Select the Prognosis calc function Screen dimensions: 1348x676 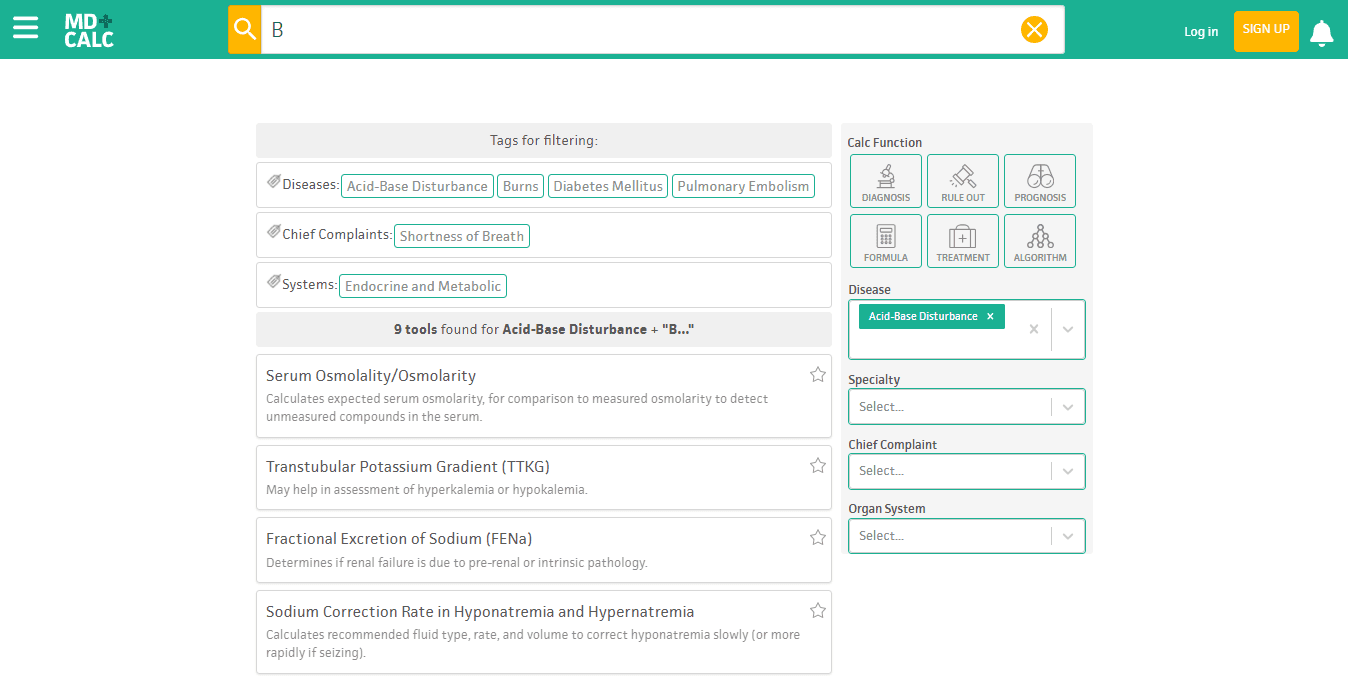point(1040,181)
